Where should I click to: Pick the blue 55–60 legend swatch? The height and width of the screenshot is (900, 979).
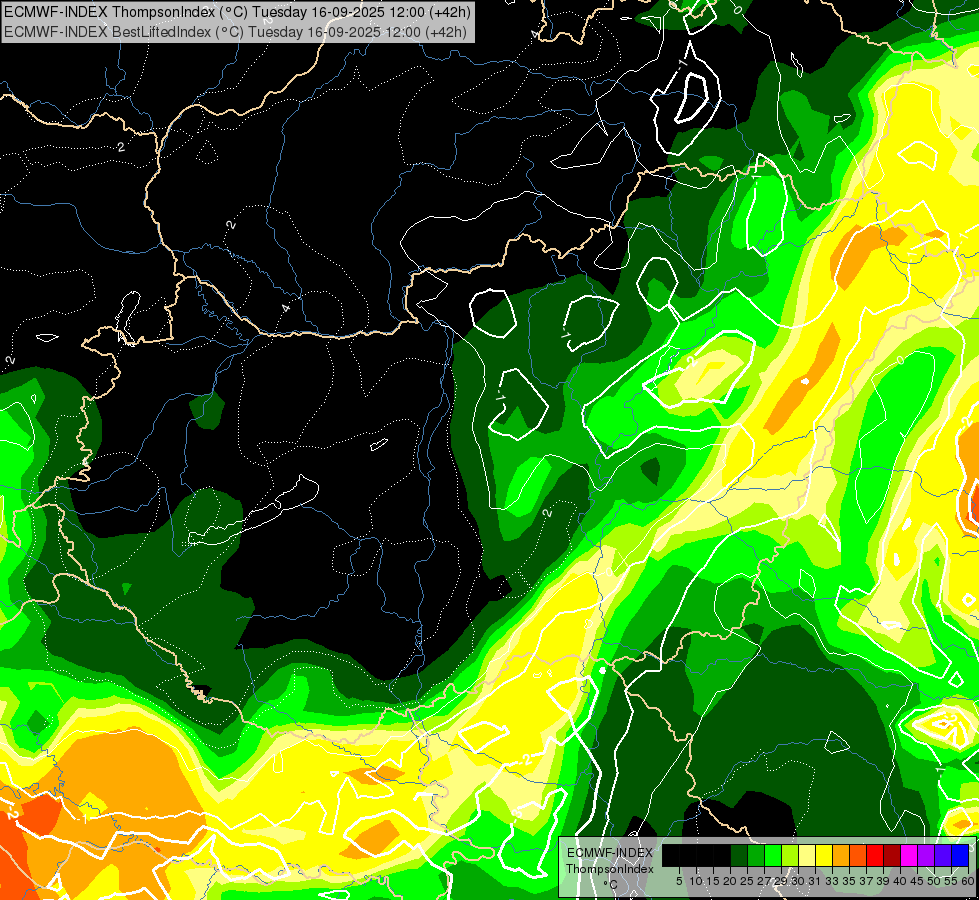[960, 856]
